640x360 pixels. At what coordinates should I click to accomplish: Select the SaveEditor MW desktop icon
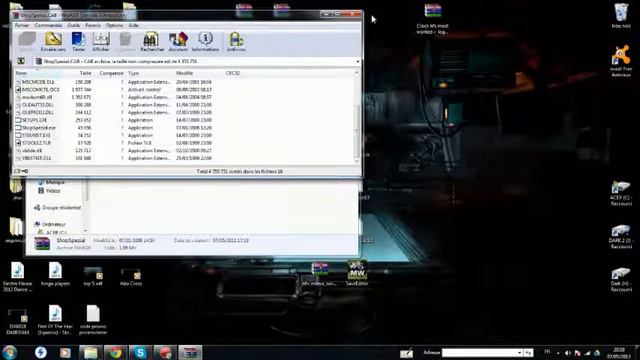pyautogui.click(x=357, y=273)
